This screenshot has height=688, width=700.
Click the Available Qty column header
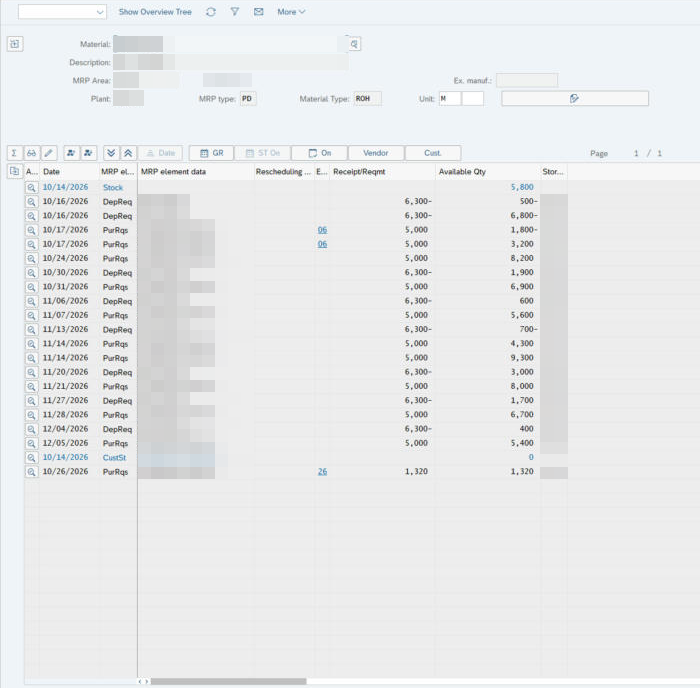tap(487, 171)
